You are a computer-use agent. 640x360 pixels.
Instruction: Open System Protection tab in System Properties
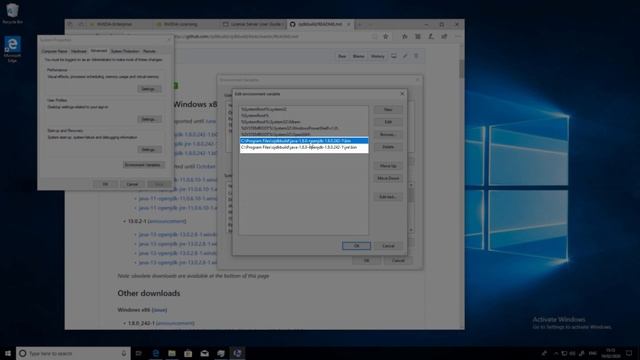click(x=125, y=51)
